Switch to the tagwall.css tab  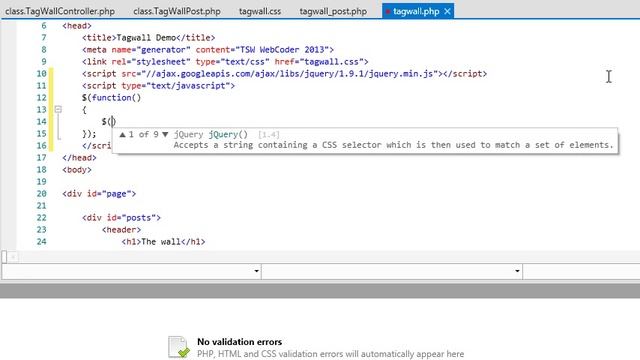coord(260,11)
